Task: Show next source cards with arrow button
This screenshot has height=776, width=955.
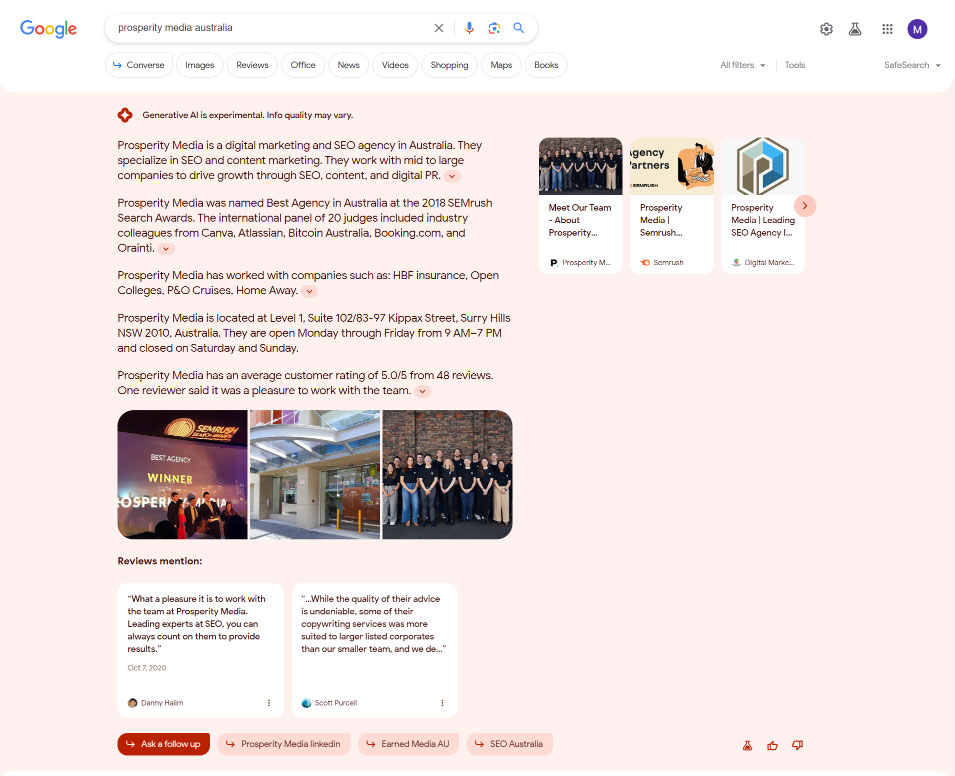Action: [x=805, y=206]
